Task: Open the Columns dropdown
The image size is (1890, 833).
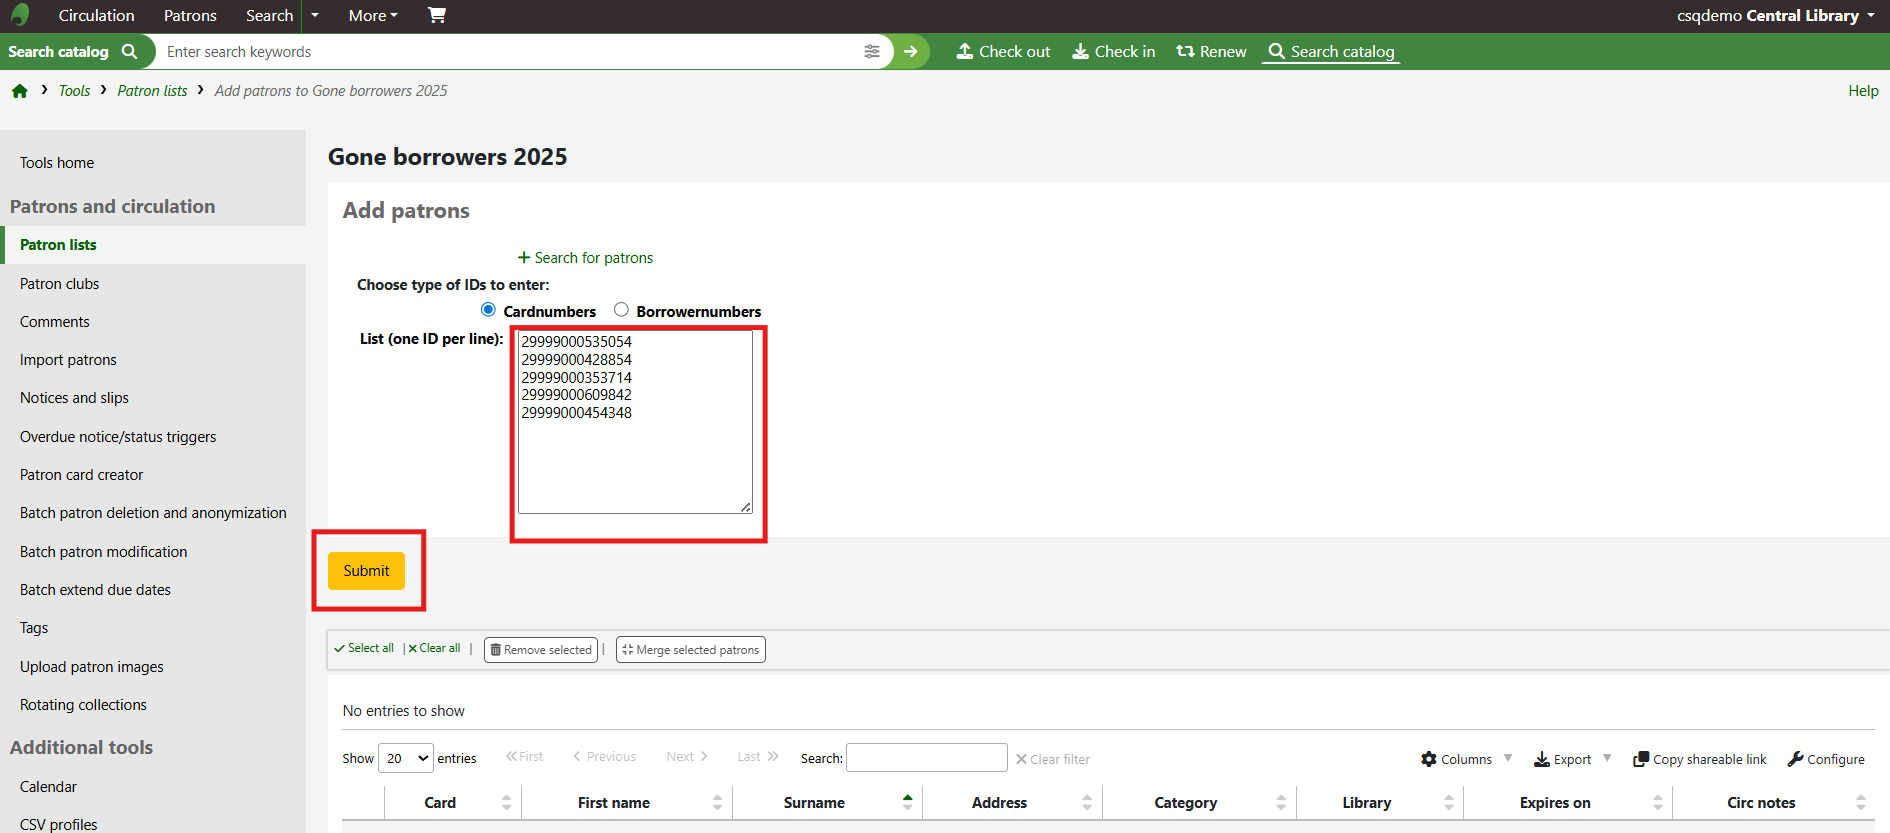Action: tap(1466, 759)
